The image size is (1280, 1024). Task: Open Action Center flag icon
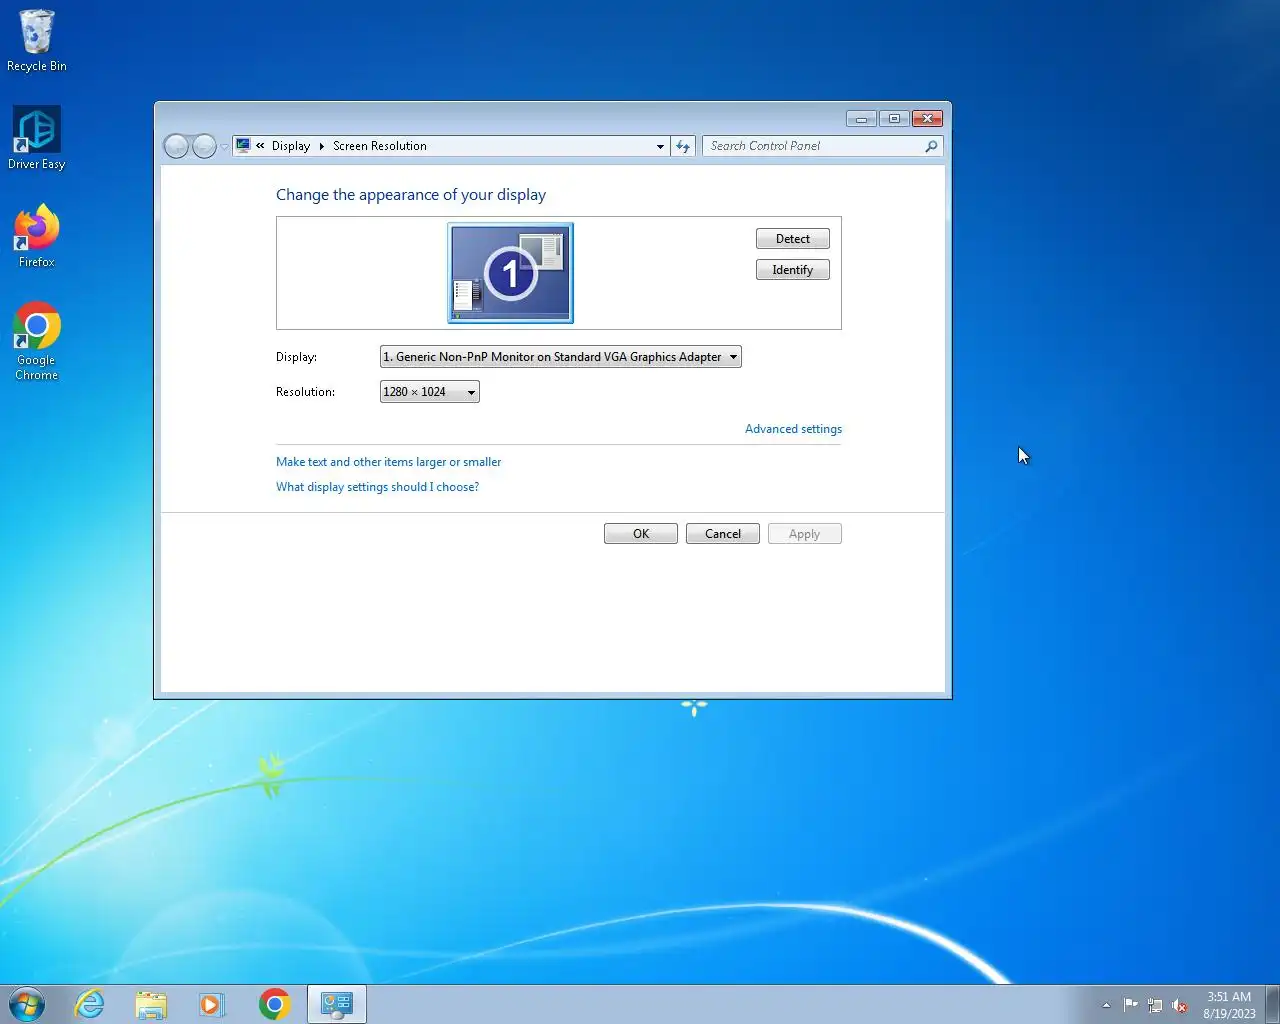click(x=1131, y=1005)
